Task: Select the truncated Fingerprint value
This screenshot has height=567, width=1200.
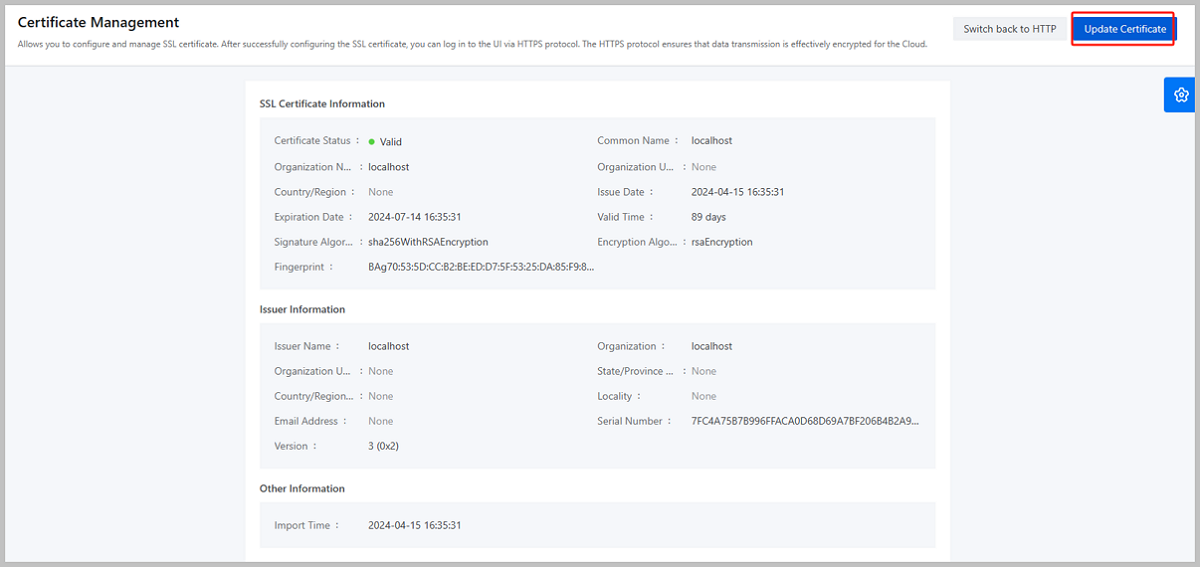Action: 480,267
